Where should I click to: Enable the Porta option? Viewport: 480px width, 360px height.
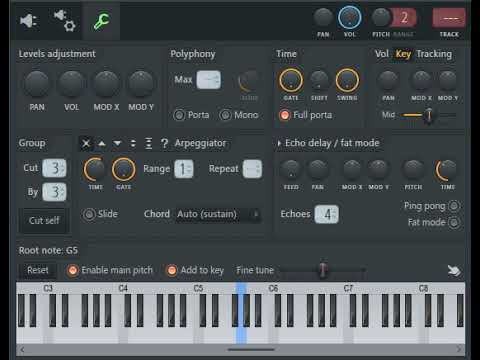[x=179, y=115]
